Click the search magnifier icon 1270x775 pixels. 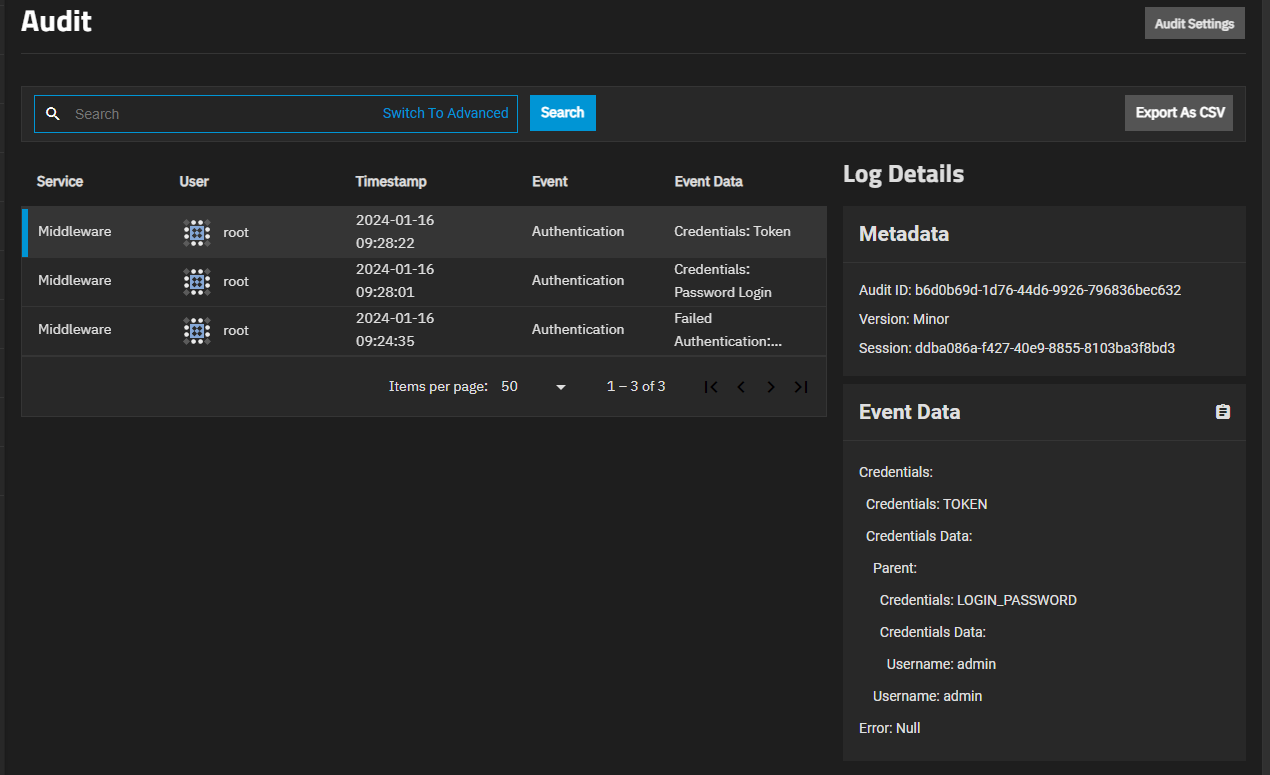click(54, 114)
